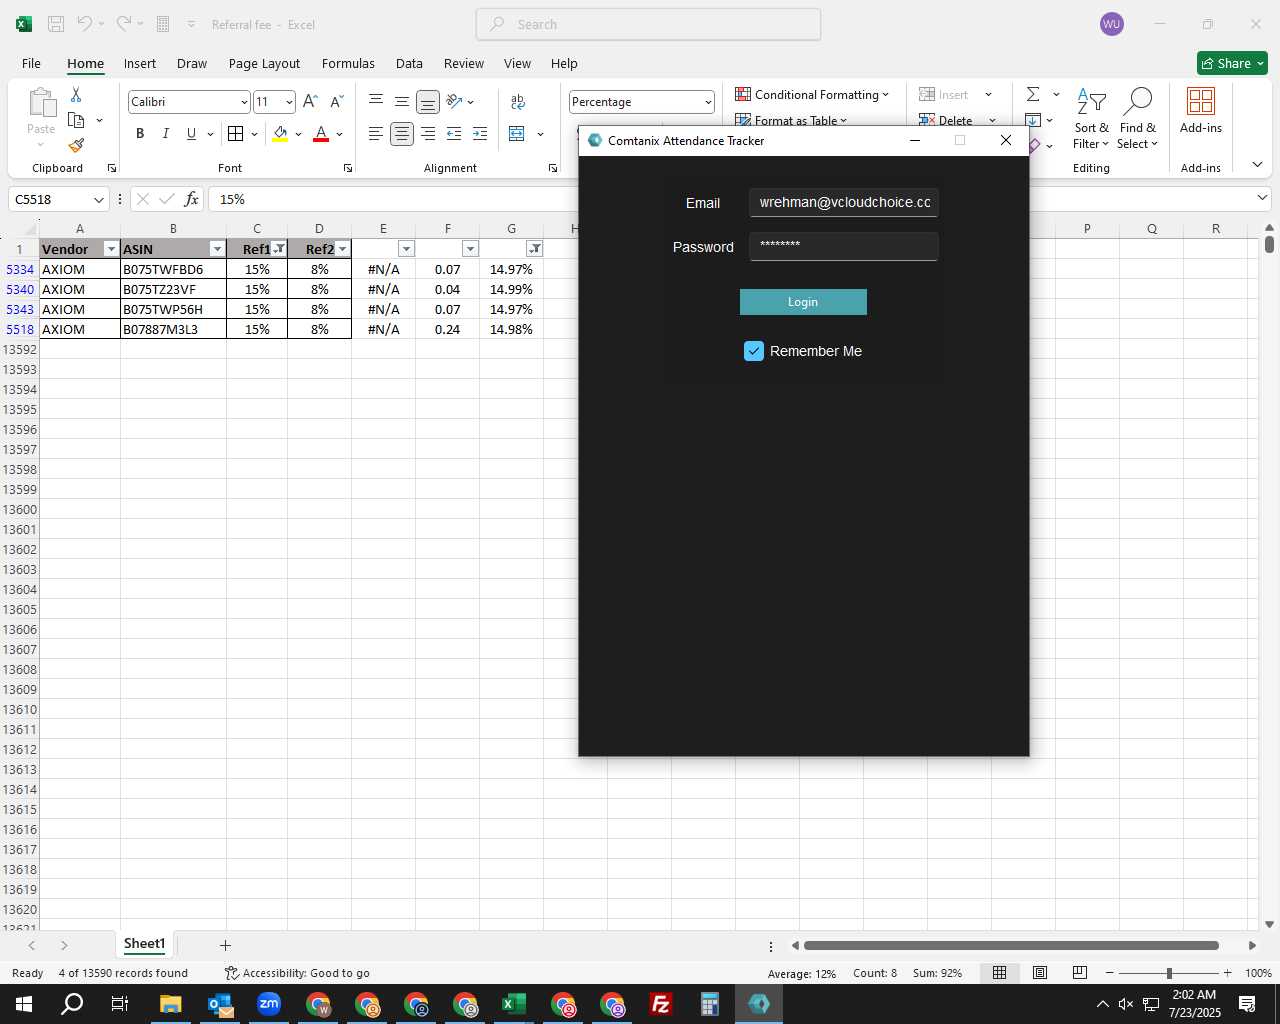Open the Calibri font name dropdown
The height and width of the screenshot is (1024, 1280).
[243, 102]
